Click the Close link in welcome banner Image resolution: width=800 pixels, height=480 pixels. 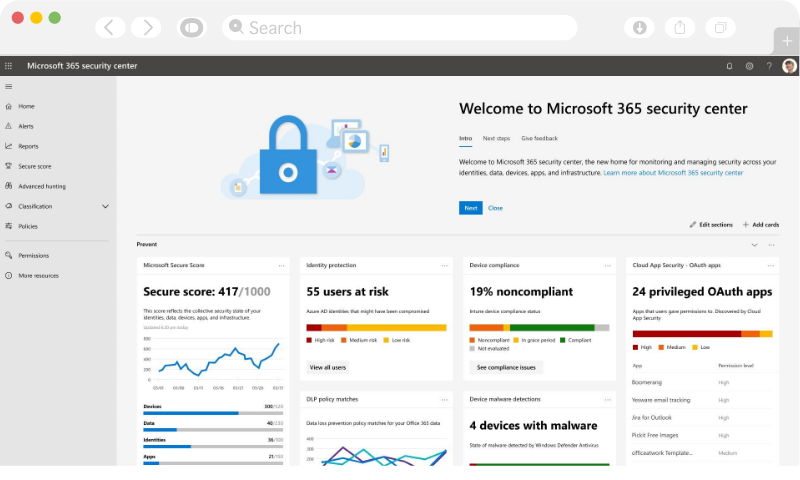point(495,208)
